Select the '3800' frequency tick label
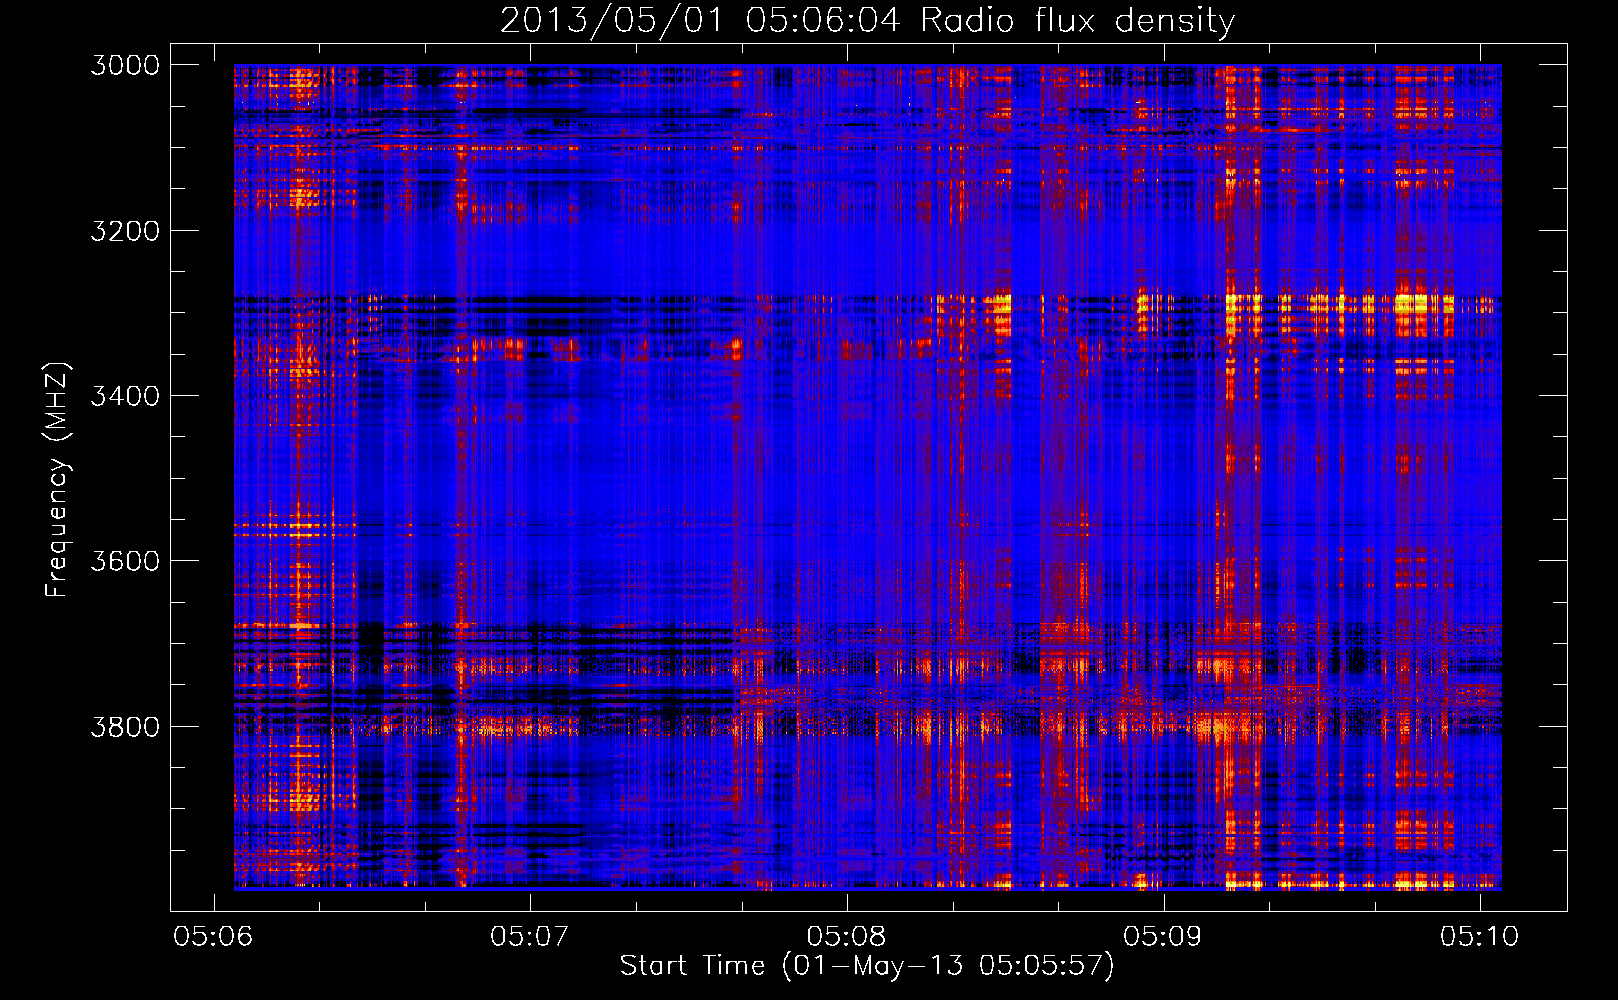This screenshot has width=1618, height=1000. tap(125, 726)
